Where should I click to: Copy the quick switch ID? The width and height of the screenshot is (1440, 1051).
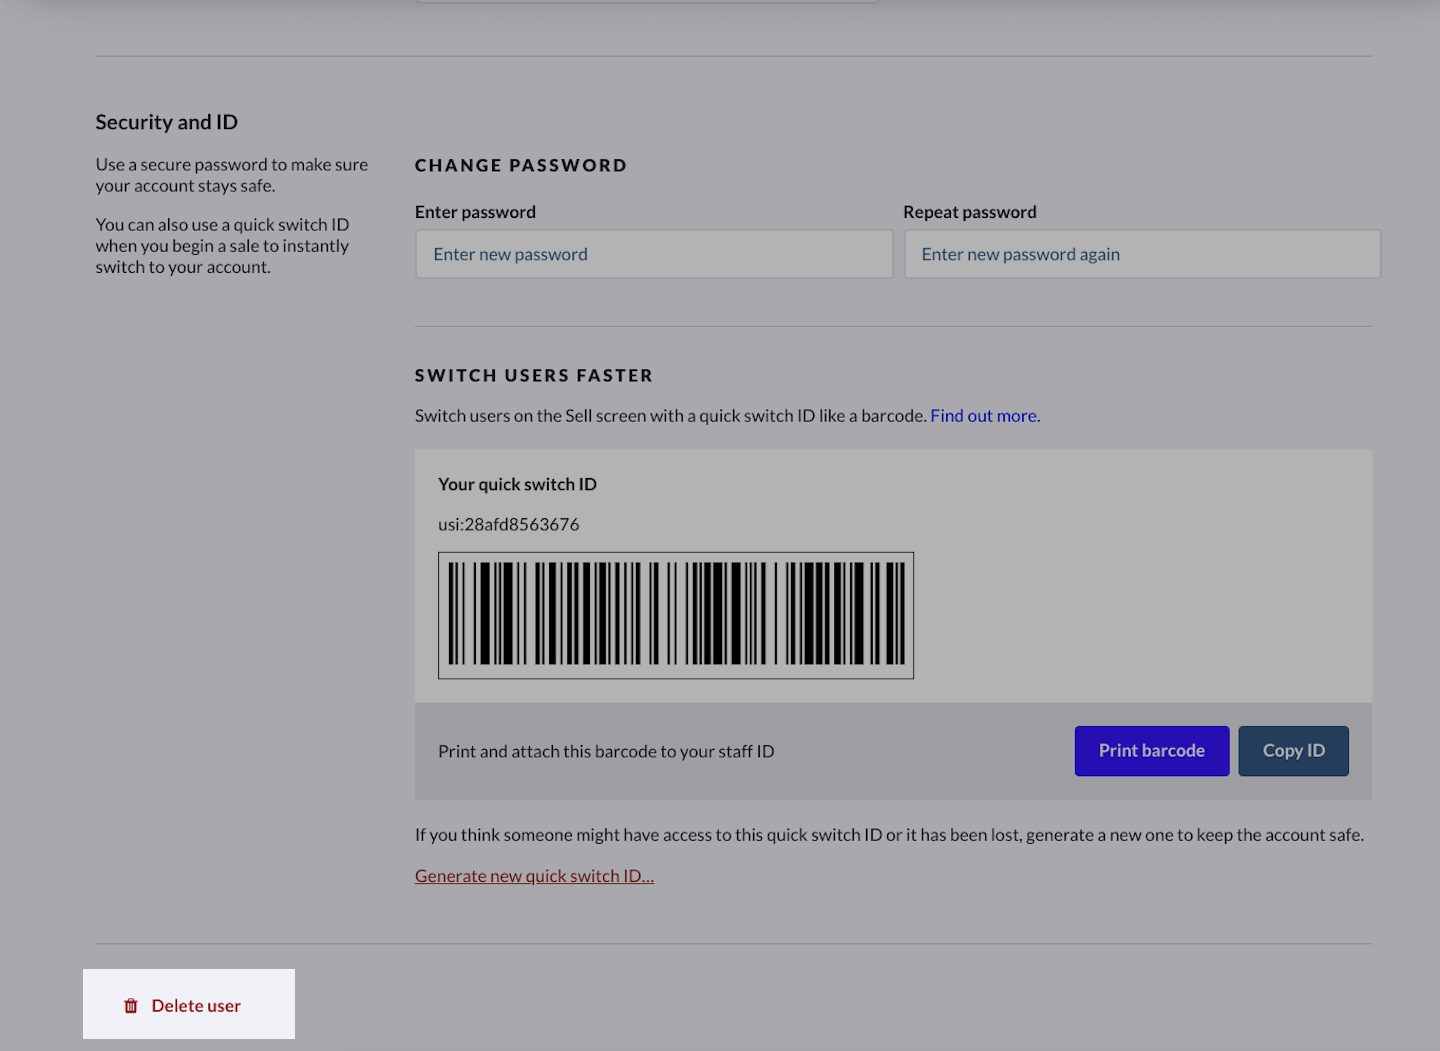pyautogui.click(x=1294, y=751)
